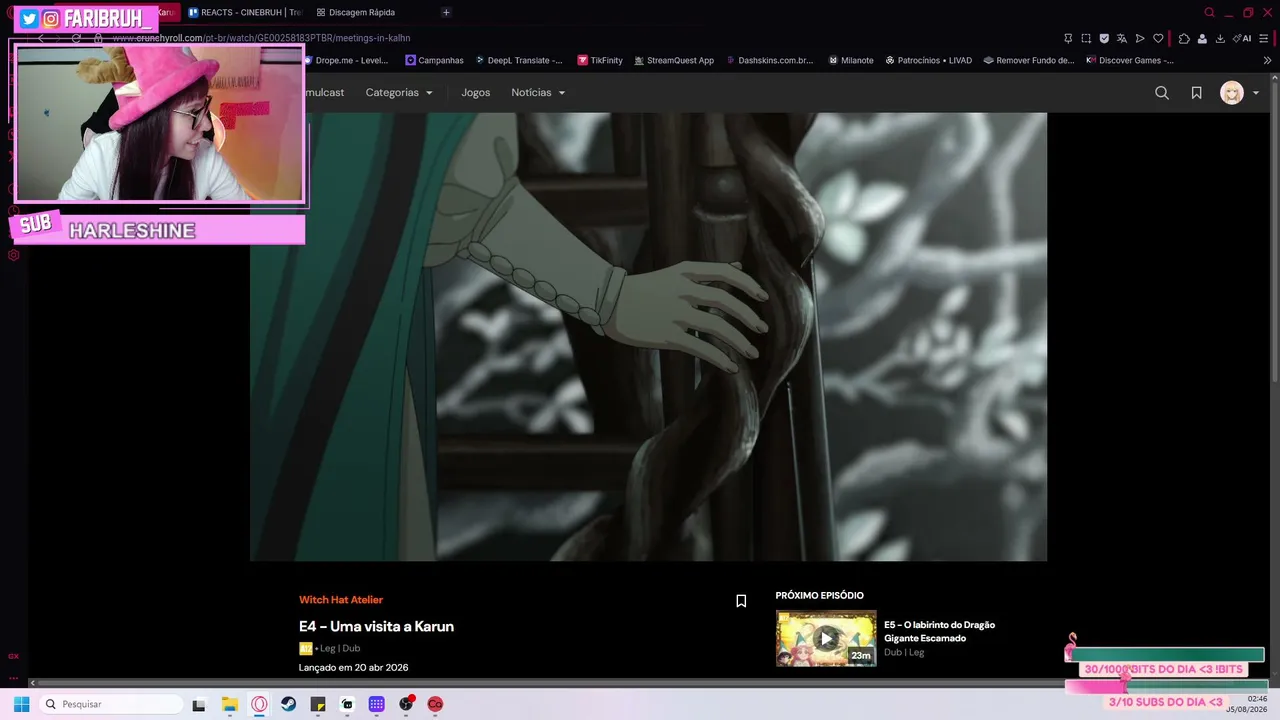This screenshot has height=720, width=1280.
Task: Click the Crunchyroll profile avatar
Action: pos(1232,93)
